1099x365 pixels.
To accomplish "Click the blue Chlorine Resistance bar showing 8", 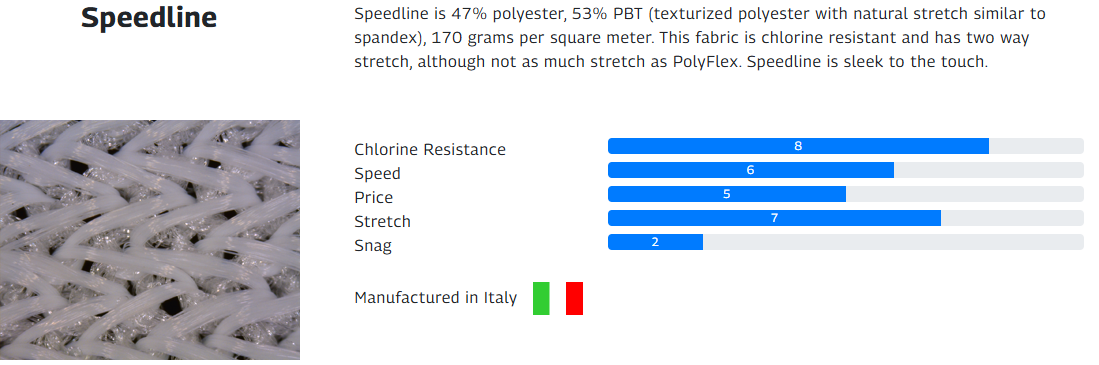I will click(798, 146).
